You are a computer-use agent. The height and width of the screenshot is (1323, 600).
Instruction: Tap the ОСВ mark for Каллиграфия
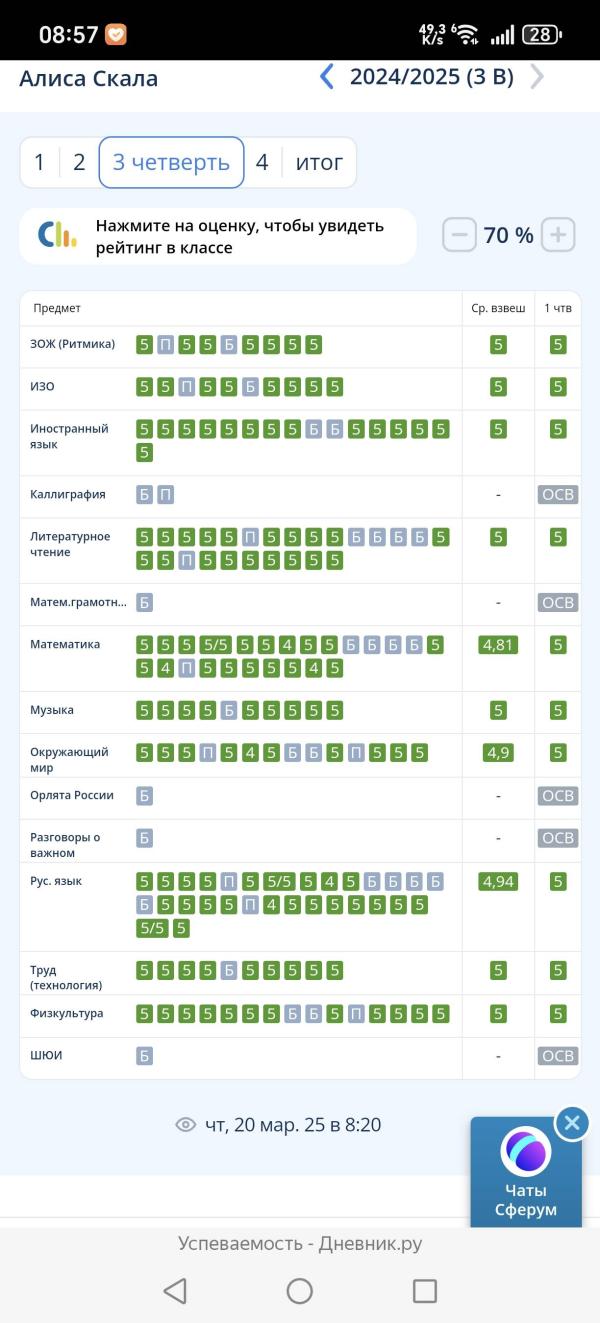[558, 495]
